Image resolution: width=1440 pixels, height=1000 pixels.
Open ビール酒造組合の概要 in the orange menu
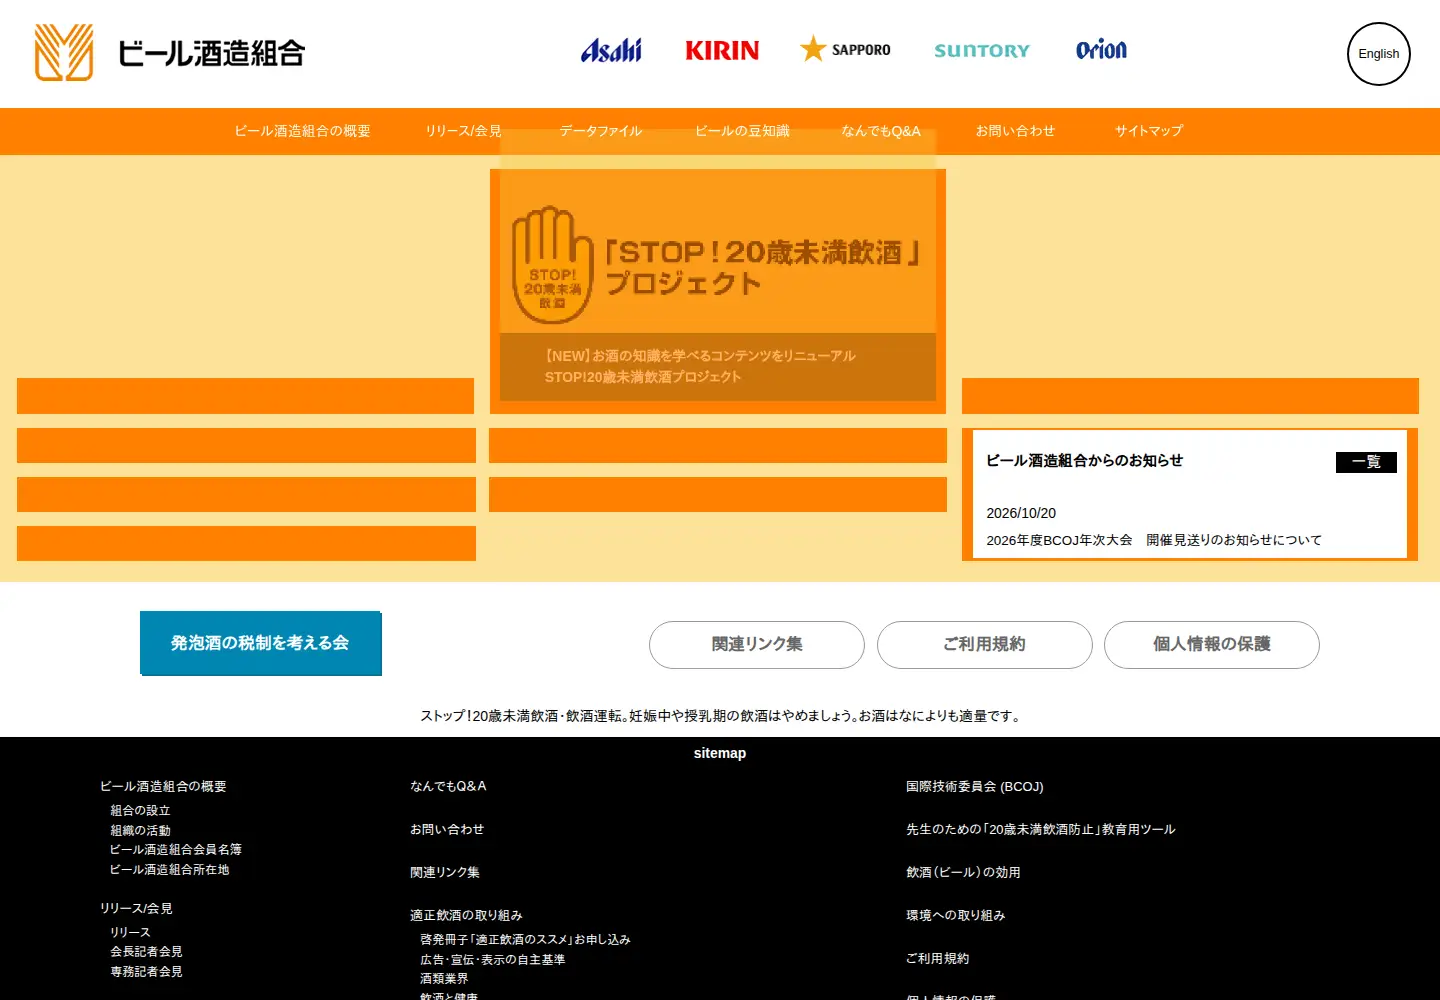[x=303, y=131]
